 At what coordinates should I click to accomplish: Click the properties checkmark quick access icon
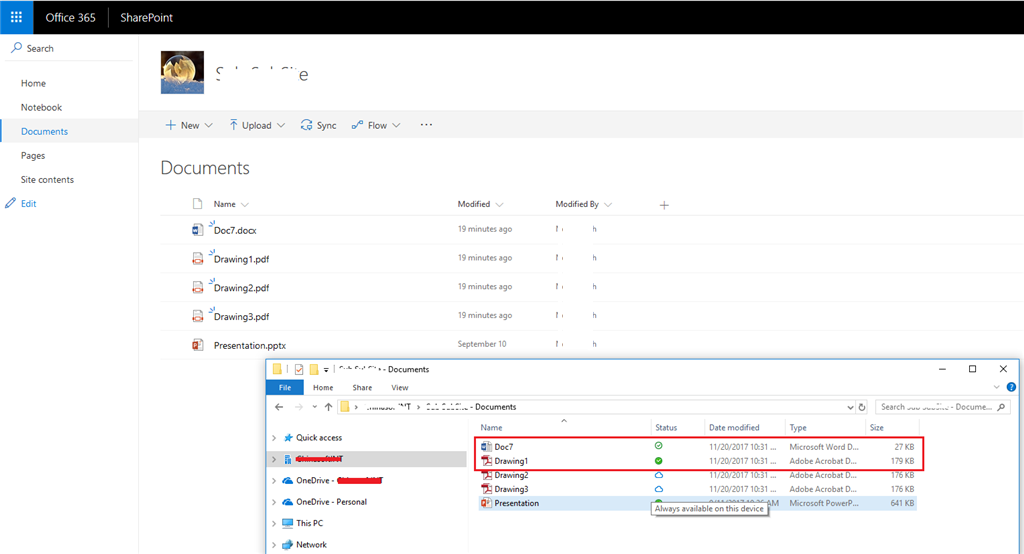click(299, 369)
